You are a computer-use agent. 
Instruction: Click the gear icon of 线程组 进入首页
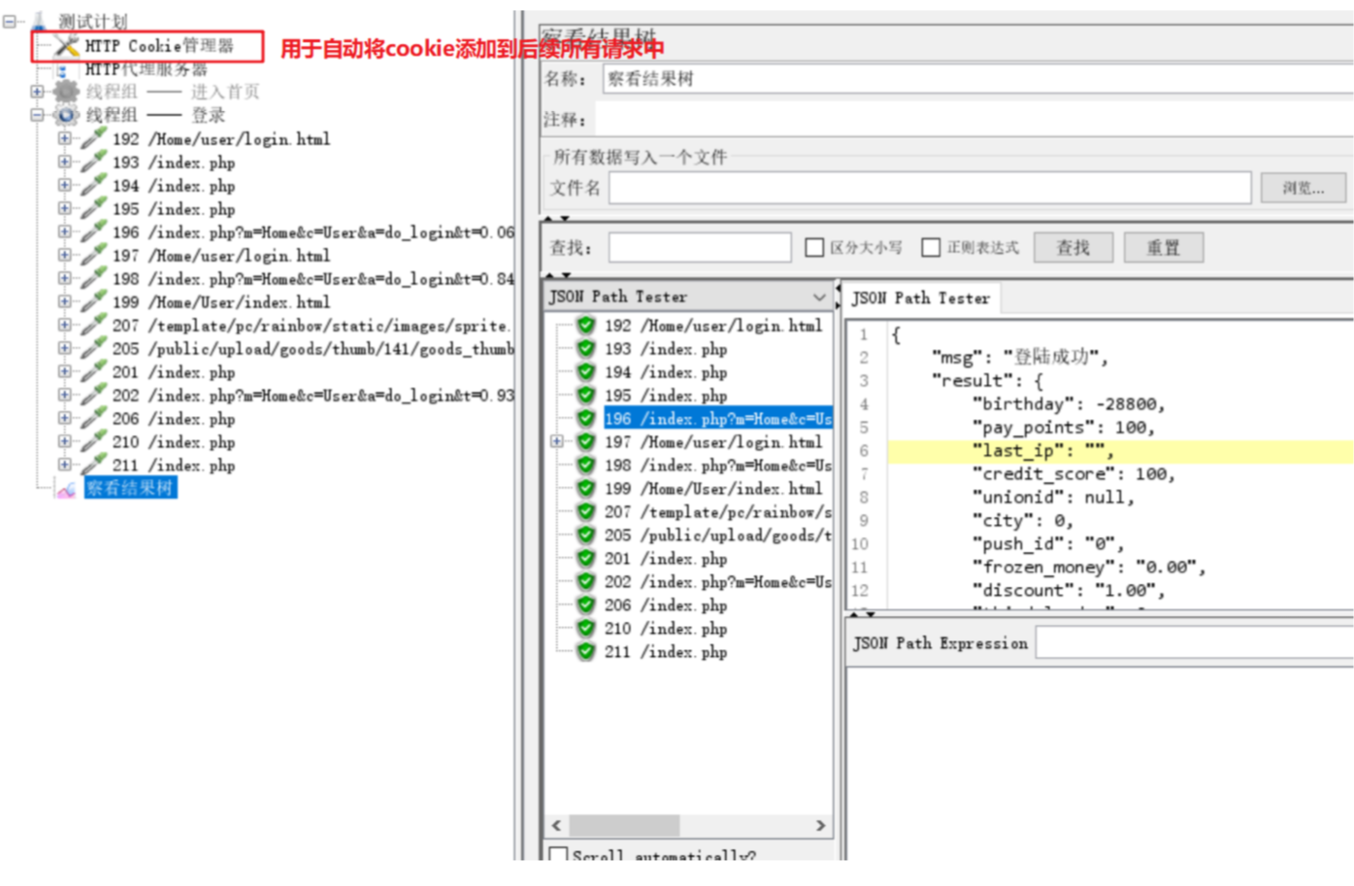tap(67, 92)
